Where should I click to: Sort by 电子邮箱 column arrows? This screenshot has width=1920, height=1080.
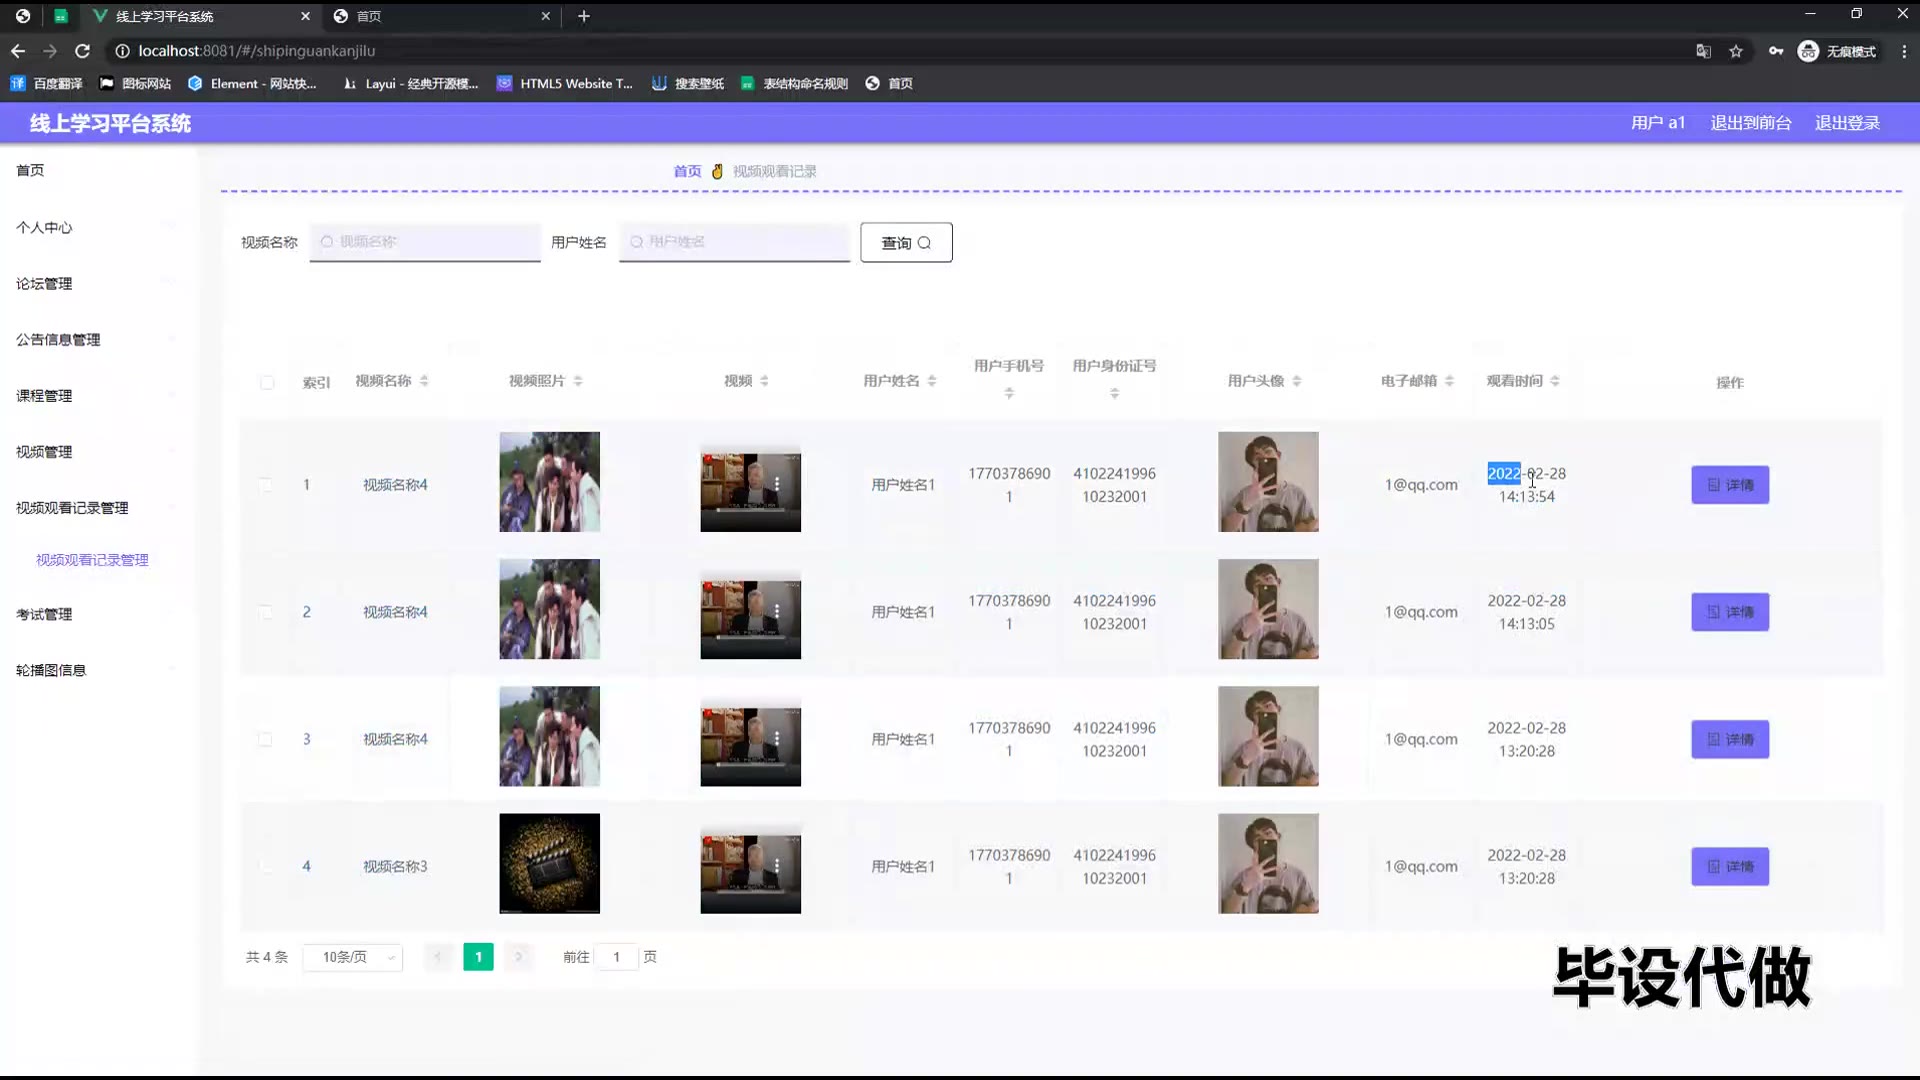[x=1449, y=381]
